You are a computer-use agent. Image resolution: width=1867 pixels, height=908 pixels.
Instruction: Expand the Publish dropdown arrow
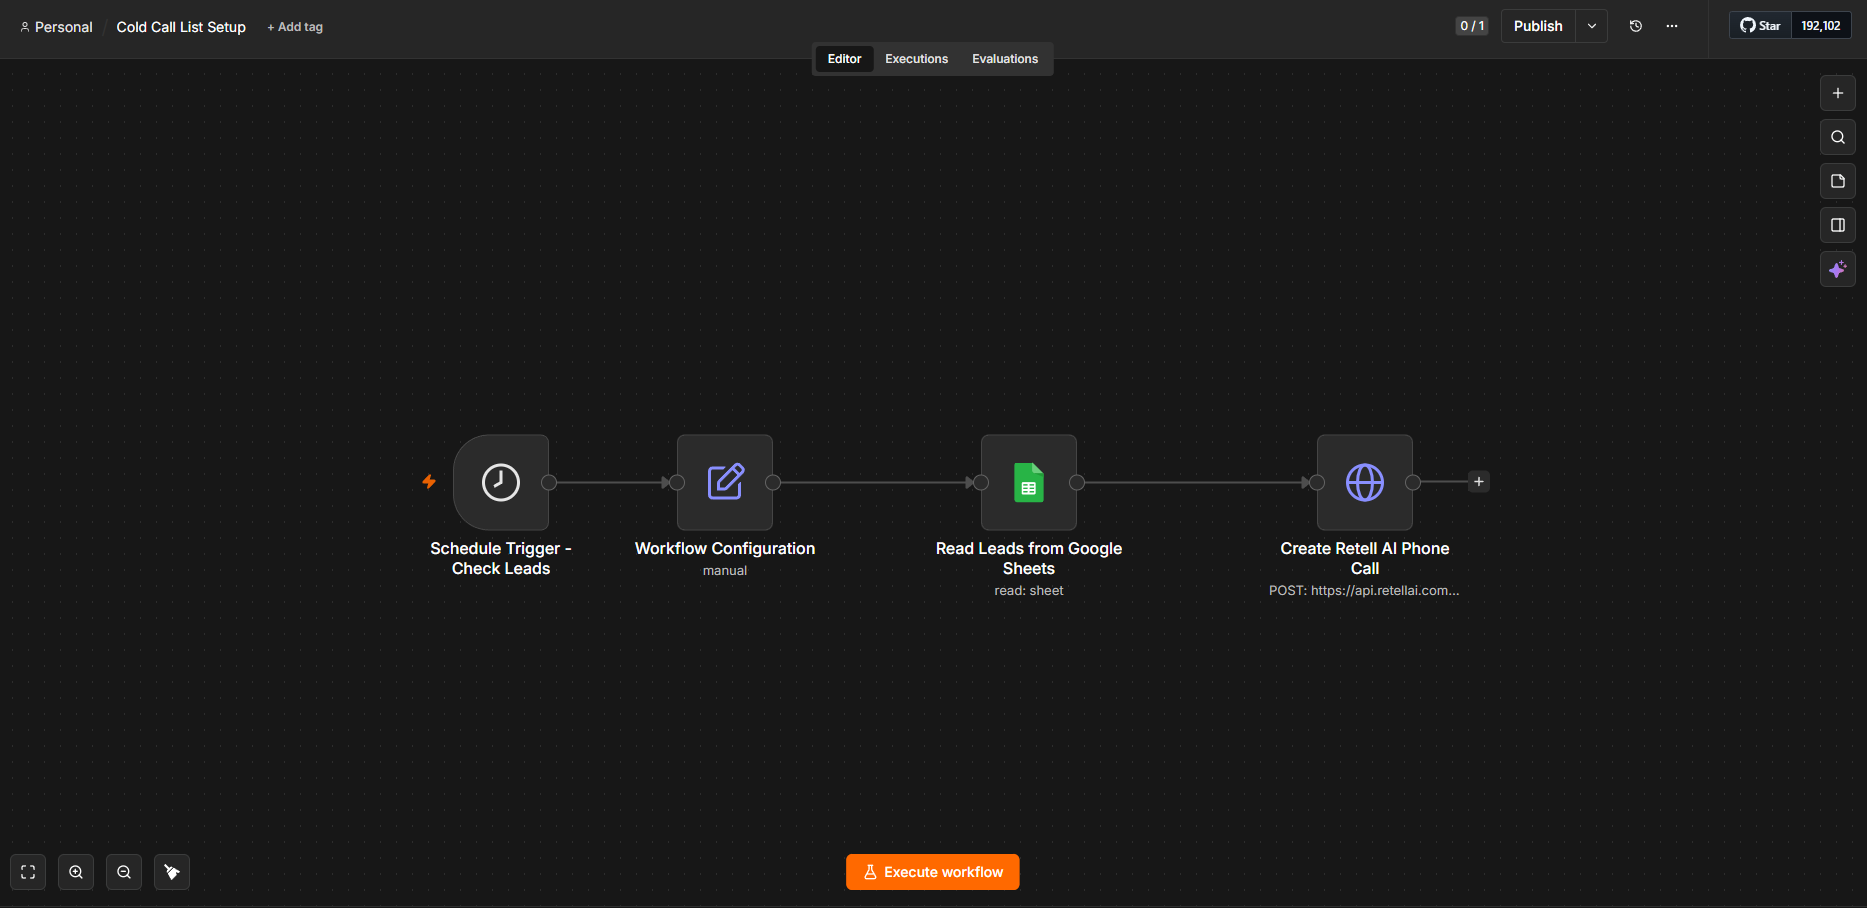coord(1592,26)
